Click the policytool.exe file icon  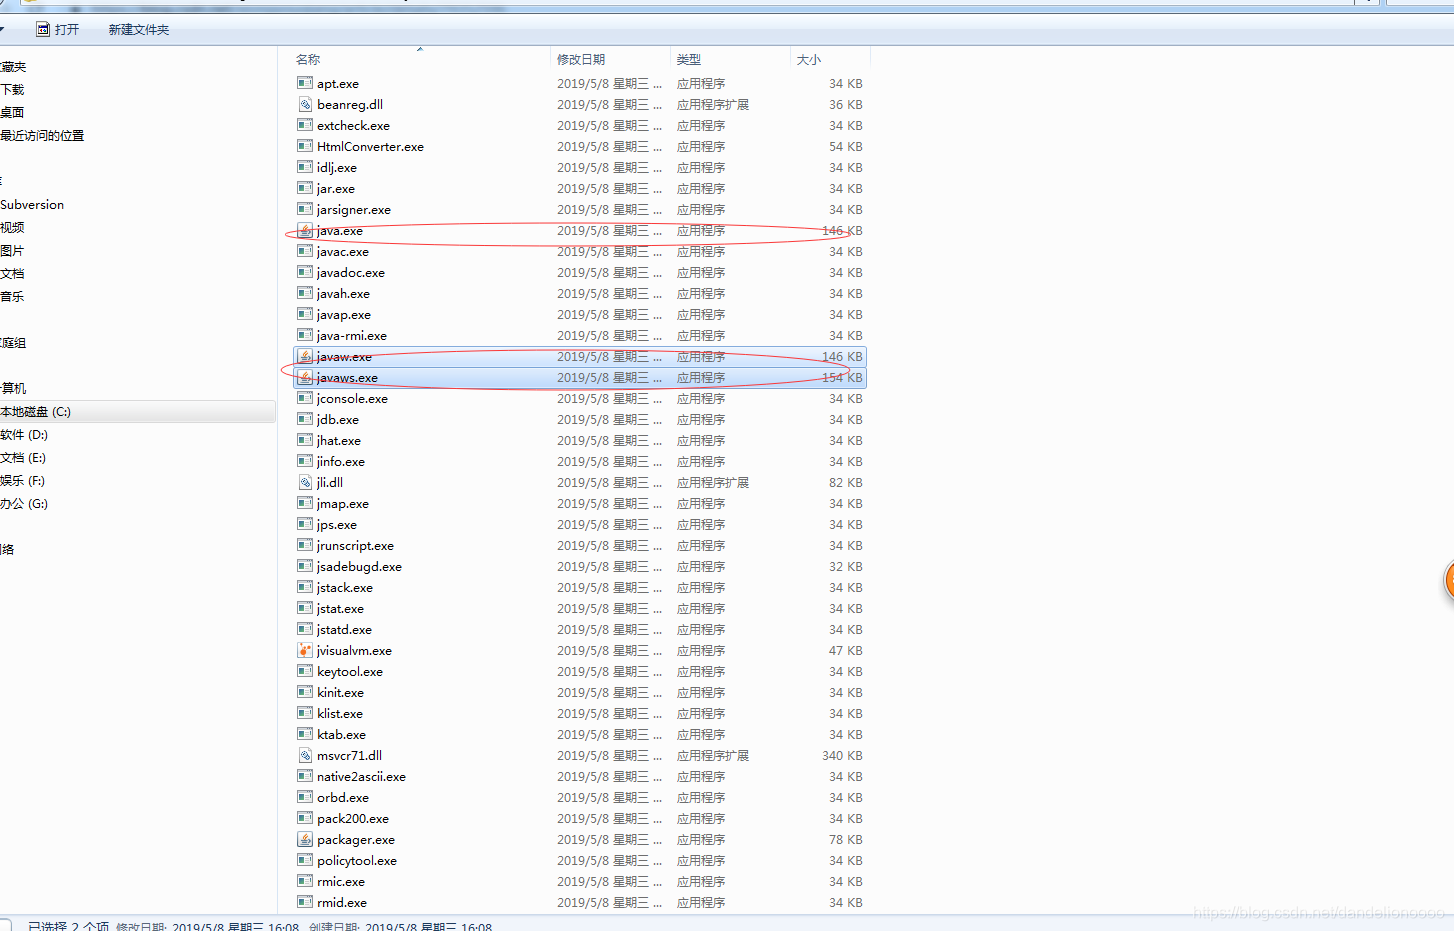pos(305,860)
